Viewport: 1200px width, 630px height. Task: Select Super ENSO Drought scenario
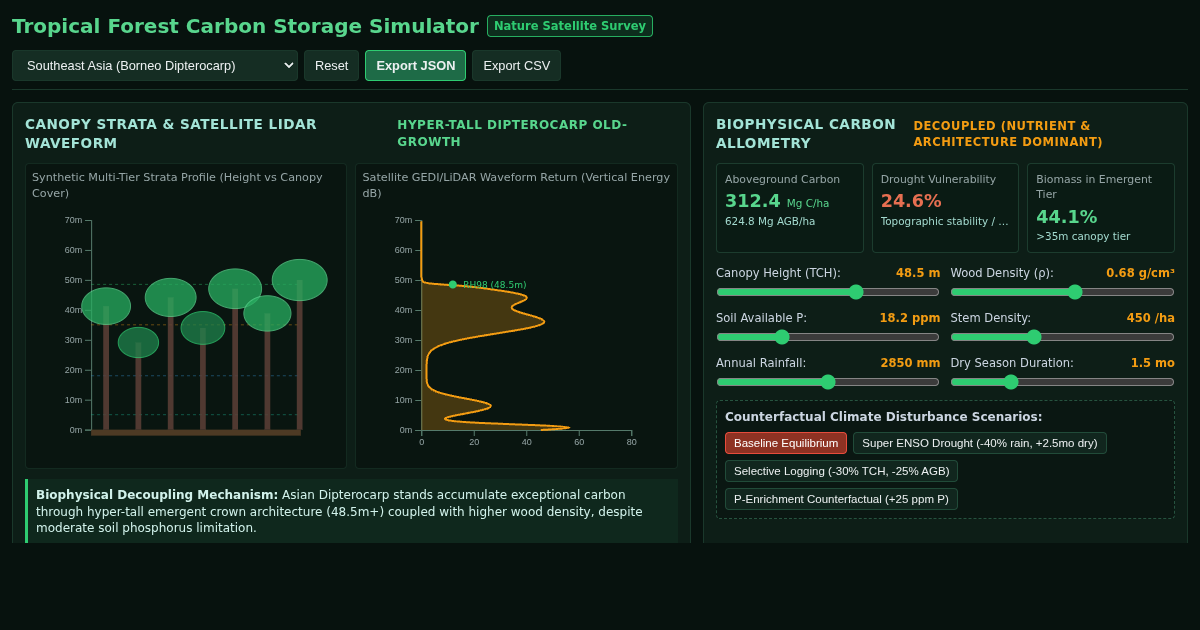980,443
